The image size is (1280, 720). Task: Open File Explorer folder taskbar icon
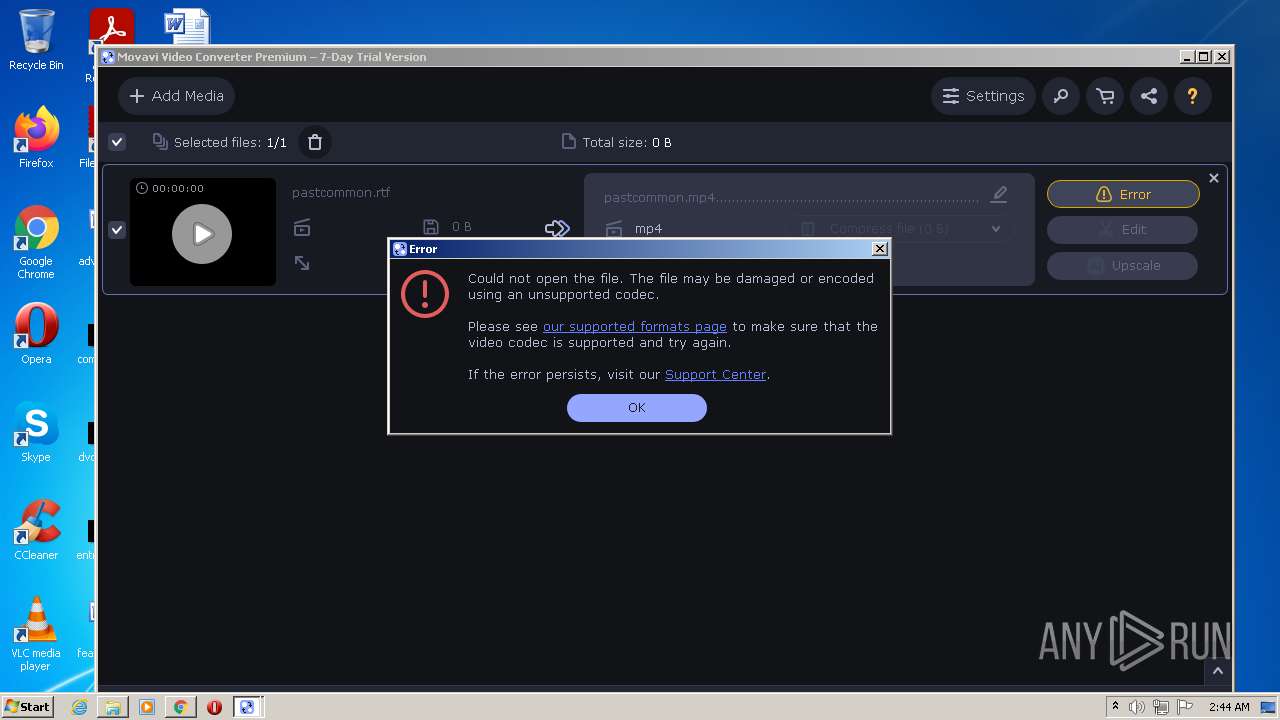tap(113, 707)
